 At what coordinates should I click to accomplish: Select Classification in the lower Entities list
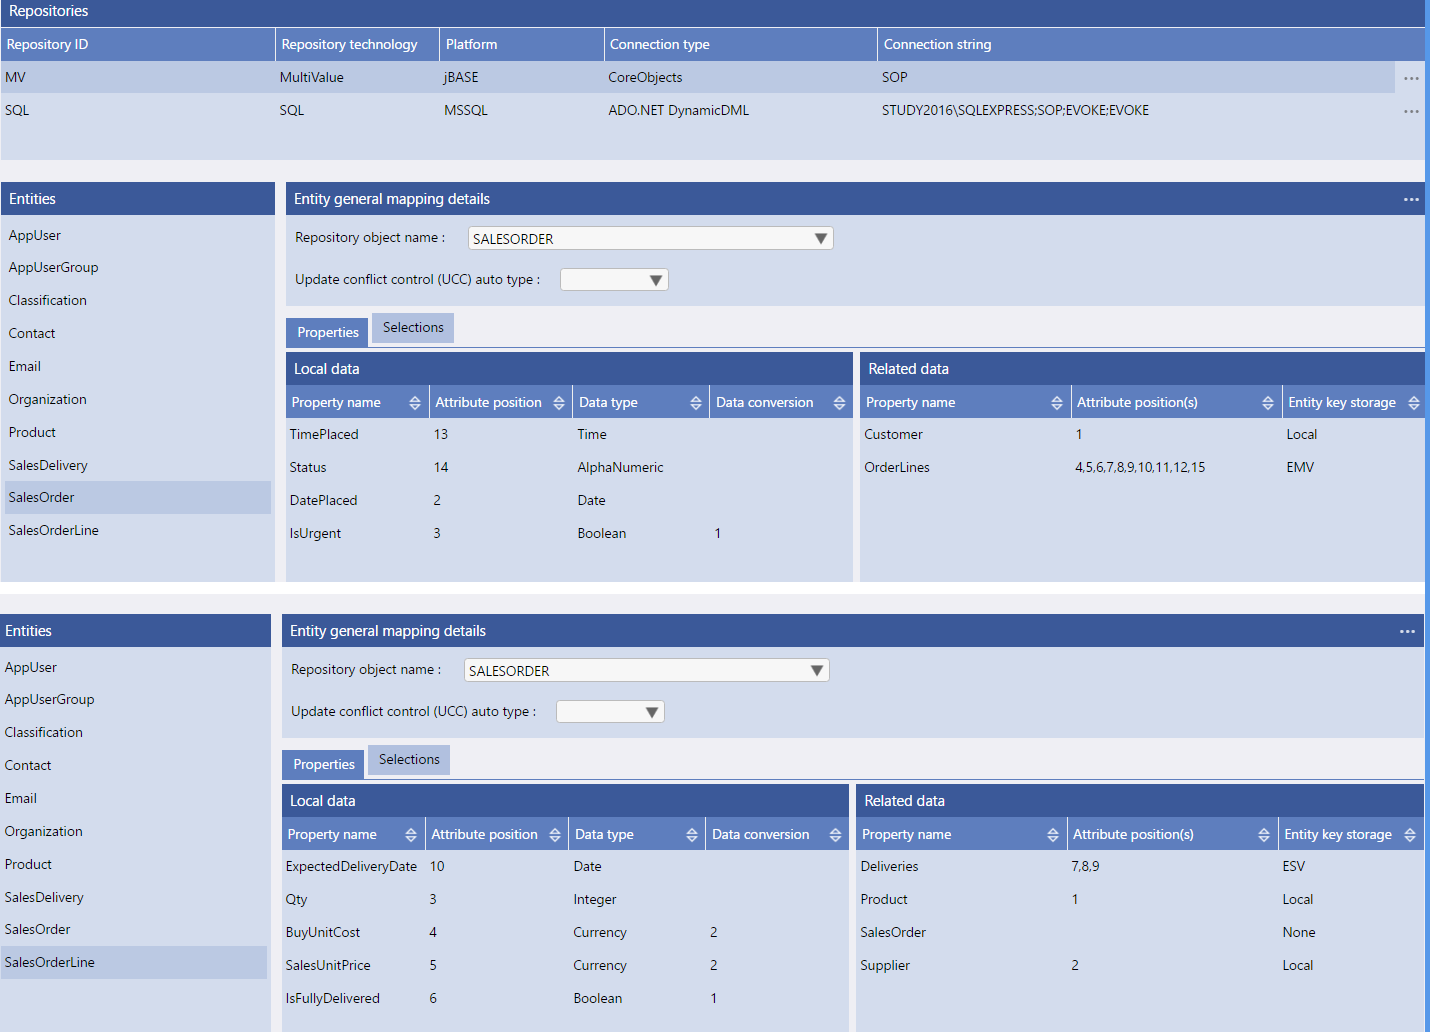click(x=134, y=732)
